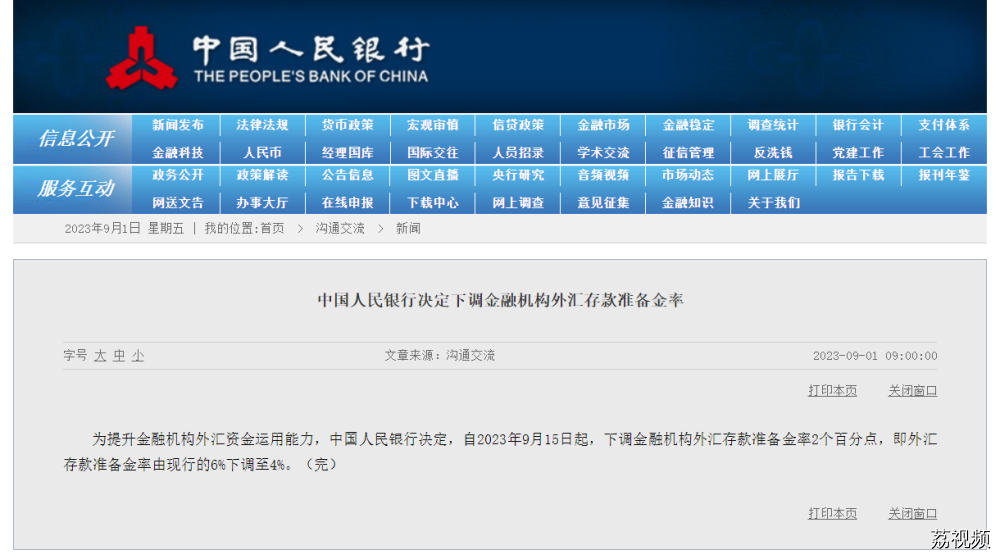Viewport: 1000px width, 559px height.
Task: Open 征信管理 menu item
Action: (x=688, y=153)
